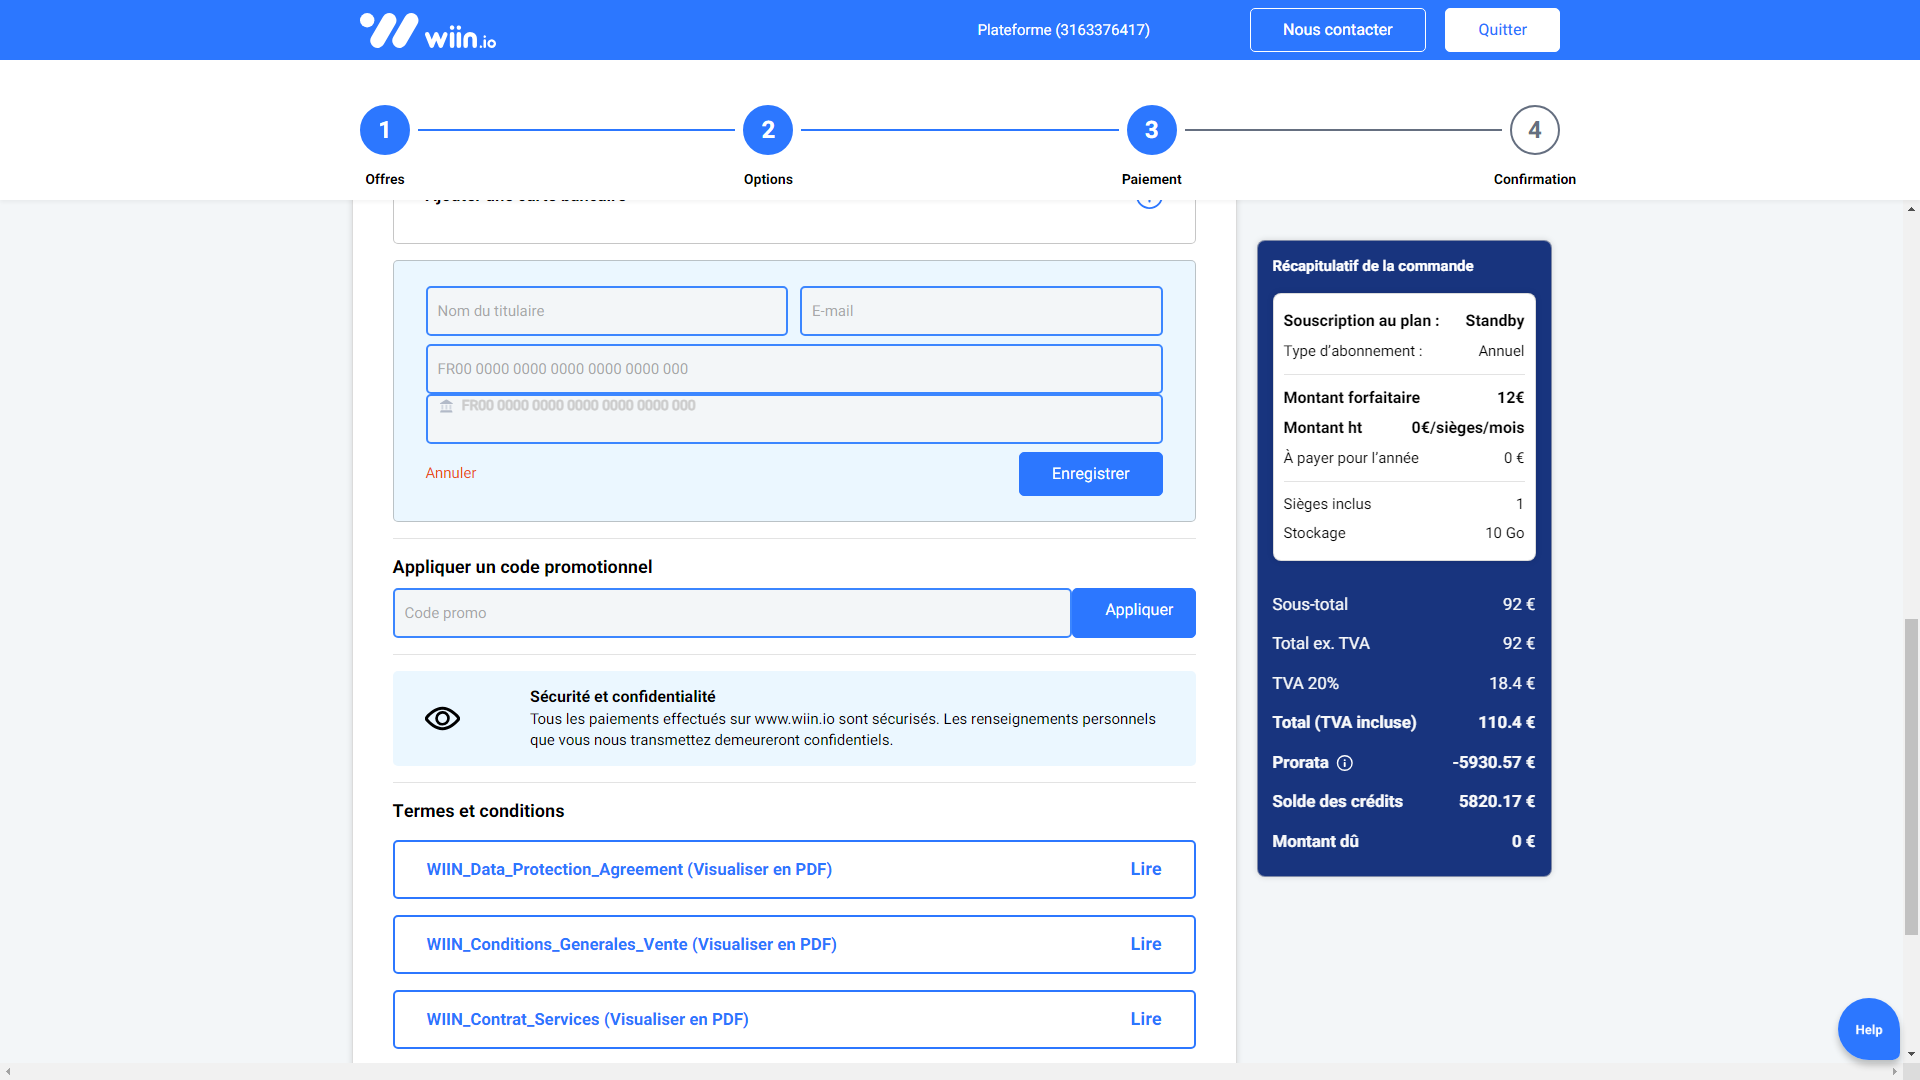Viewport: 1920px width, 1080px height.
Task: Click the second IBAN field with bank icon
Action: pyautogui.click(x=794, y=419)
